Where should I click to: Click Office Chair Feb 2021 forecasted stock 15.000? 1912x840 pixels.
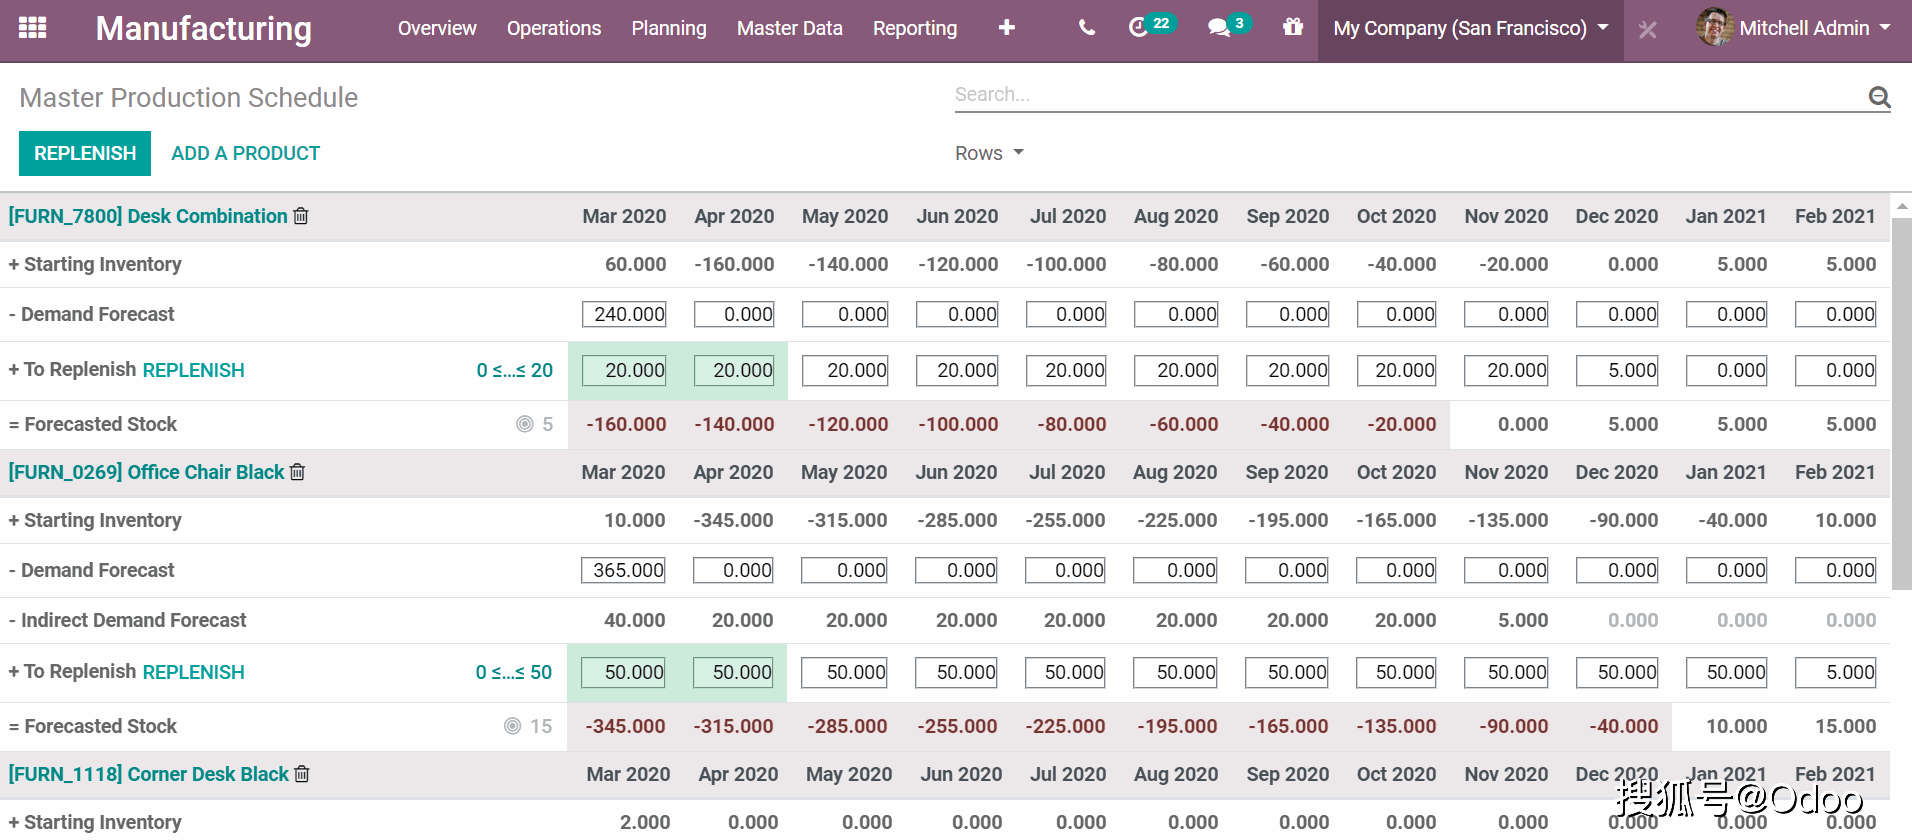click(1846, 726)
